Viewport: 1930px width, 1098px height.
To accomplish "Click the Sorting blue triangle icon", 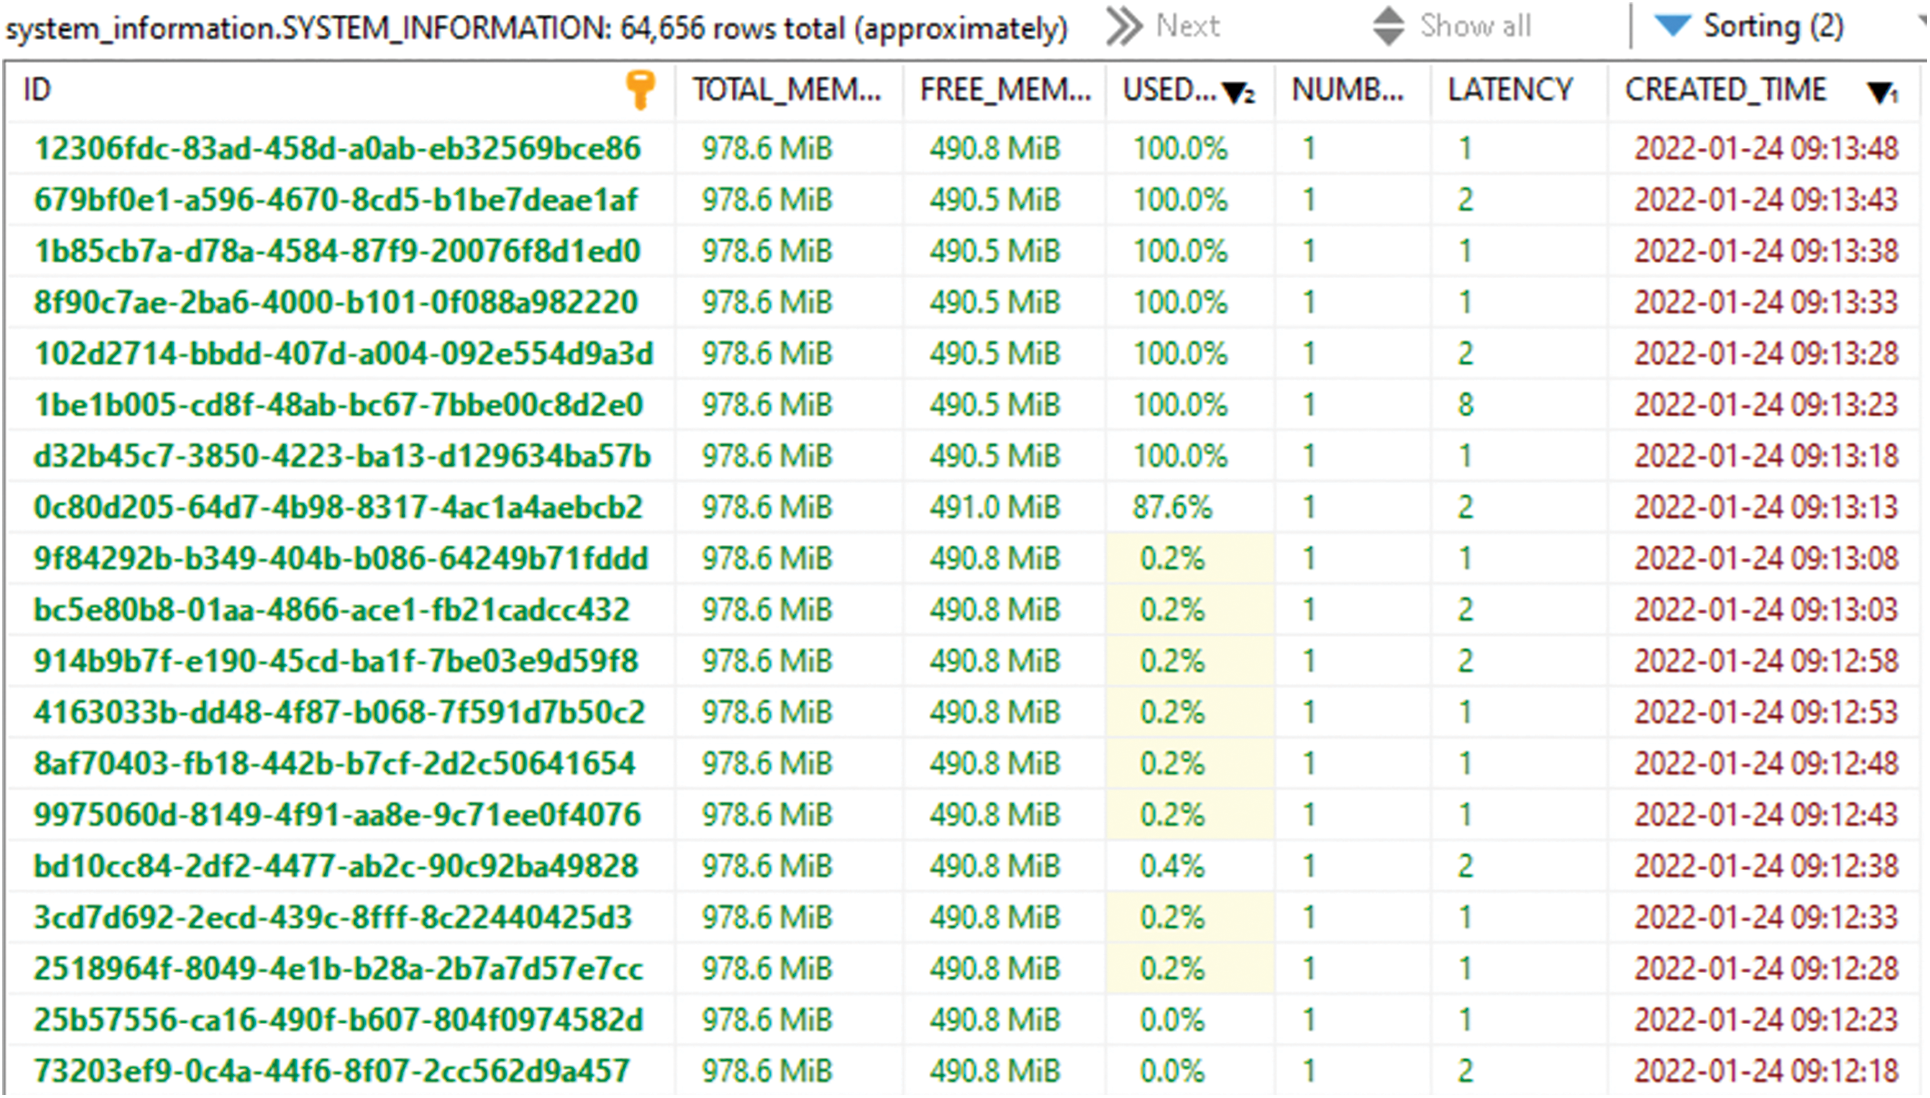I will click(1672, 25).
